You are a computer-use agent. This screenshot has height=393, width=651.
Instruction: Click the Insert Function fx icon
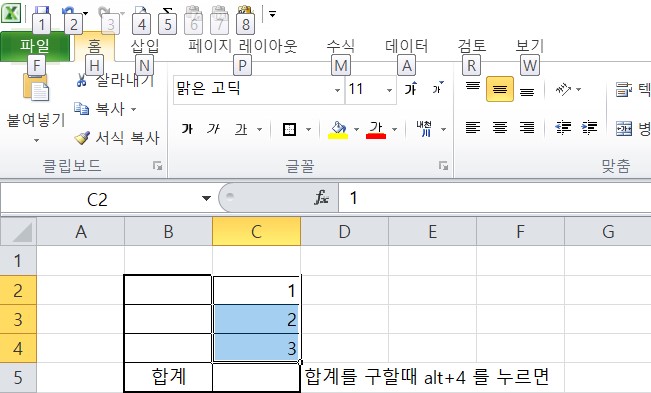pos(321,198)
